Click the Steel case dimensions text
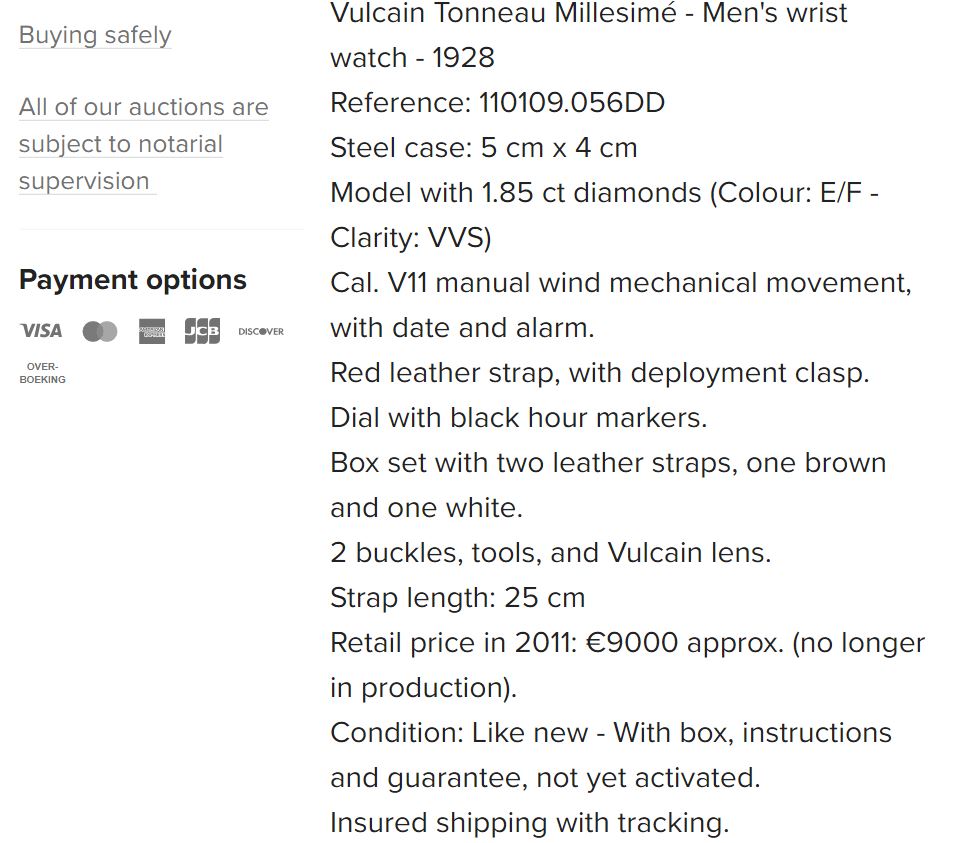 pos(483,148)
